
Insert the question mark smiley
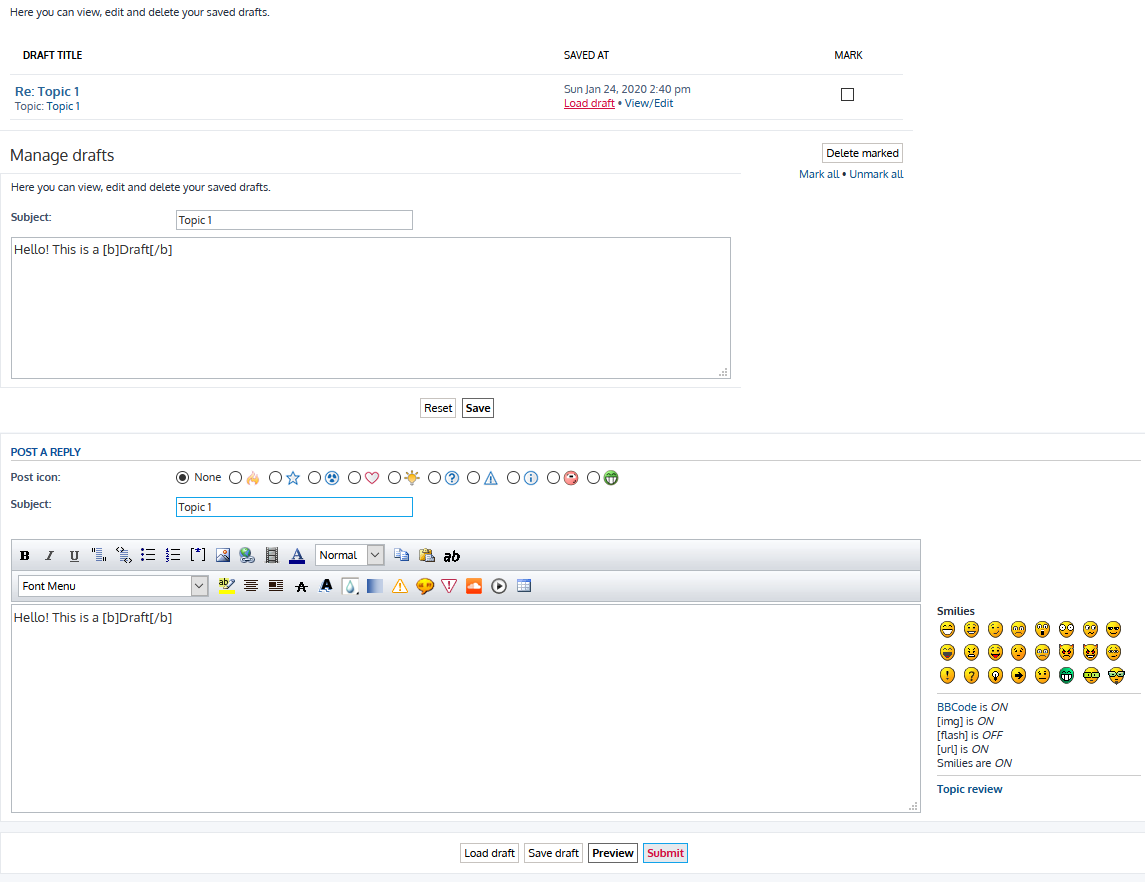coord(971,675)
